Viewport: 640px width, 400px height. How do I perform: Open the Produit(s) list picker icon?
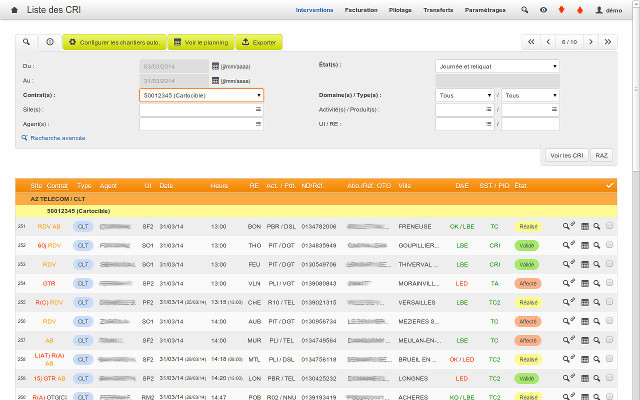[554, 109]
